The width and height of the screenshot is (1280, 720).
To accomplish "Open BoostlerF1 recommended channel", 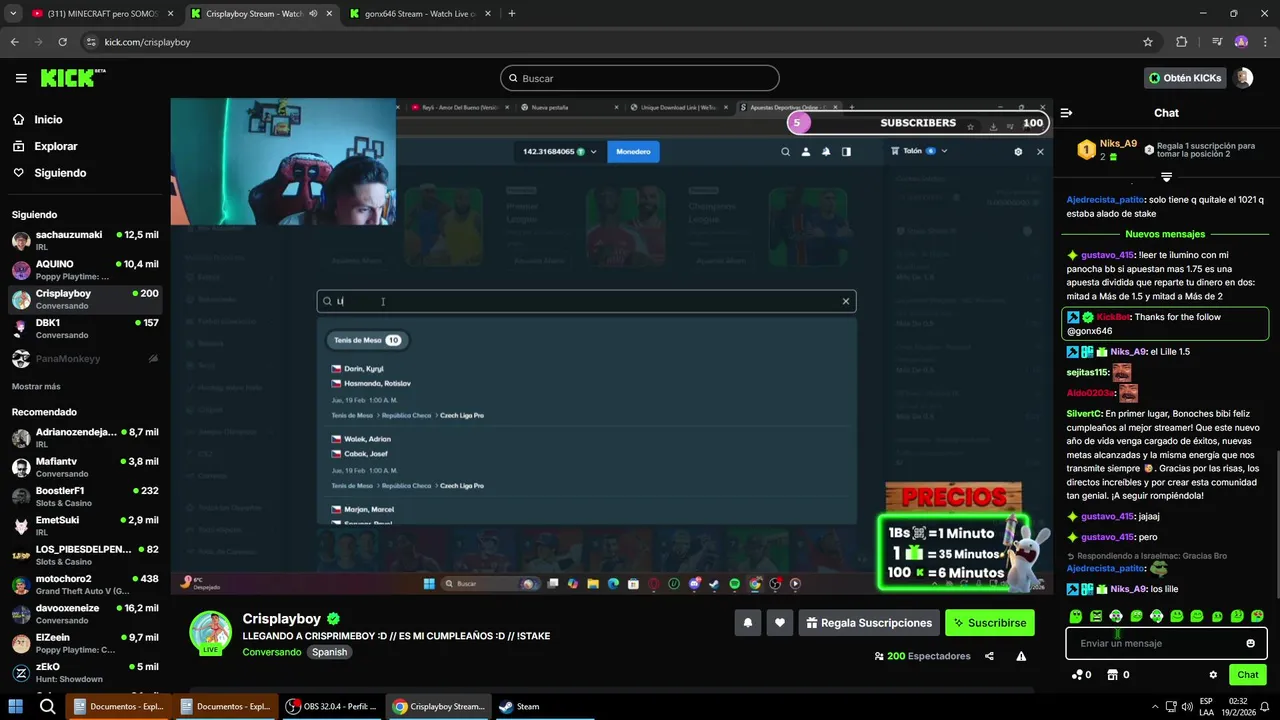I will 85,496.
